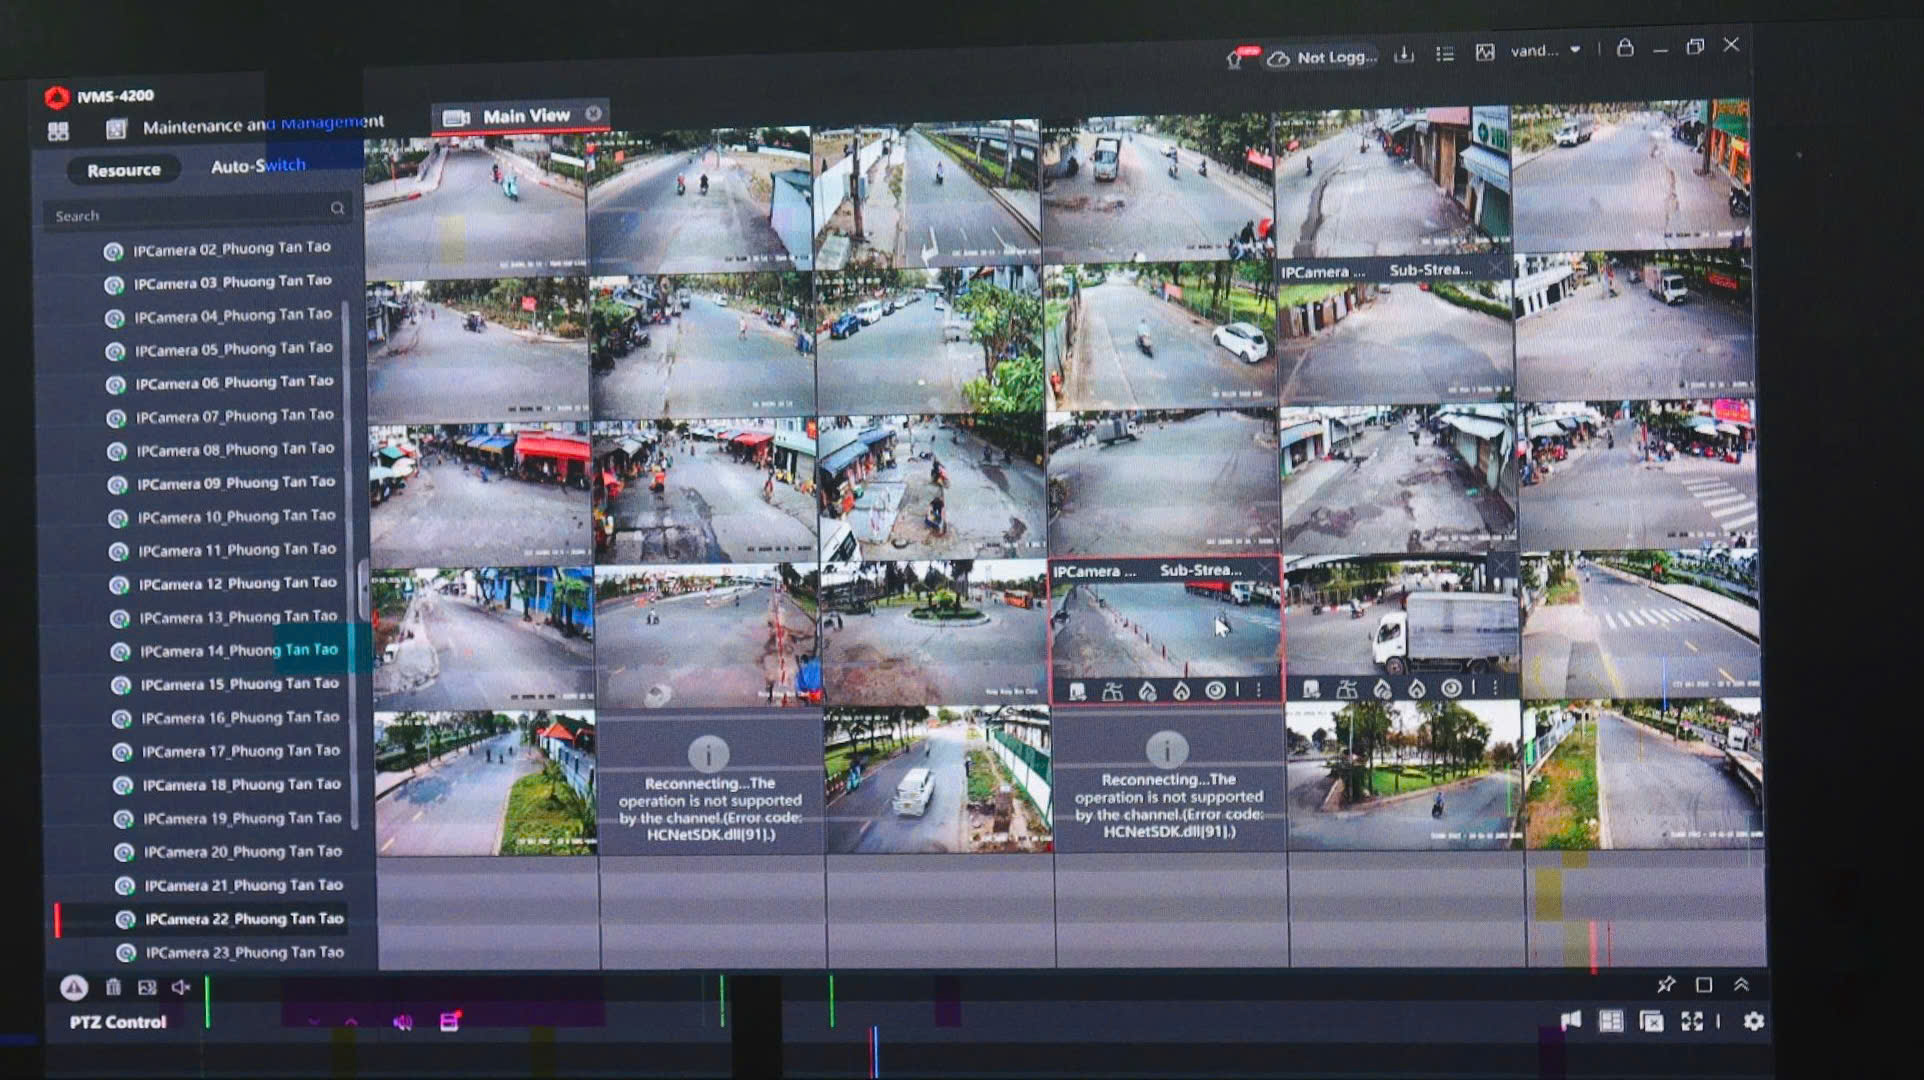The width and height of the screenshot is (1924, 1080).
Task: Open window layout division icon
Action: [x=1611, y=1021]
